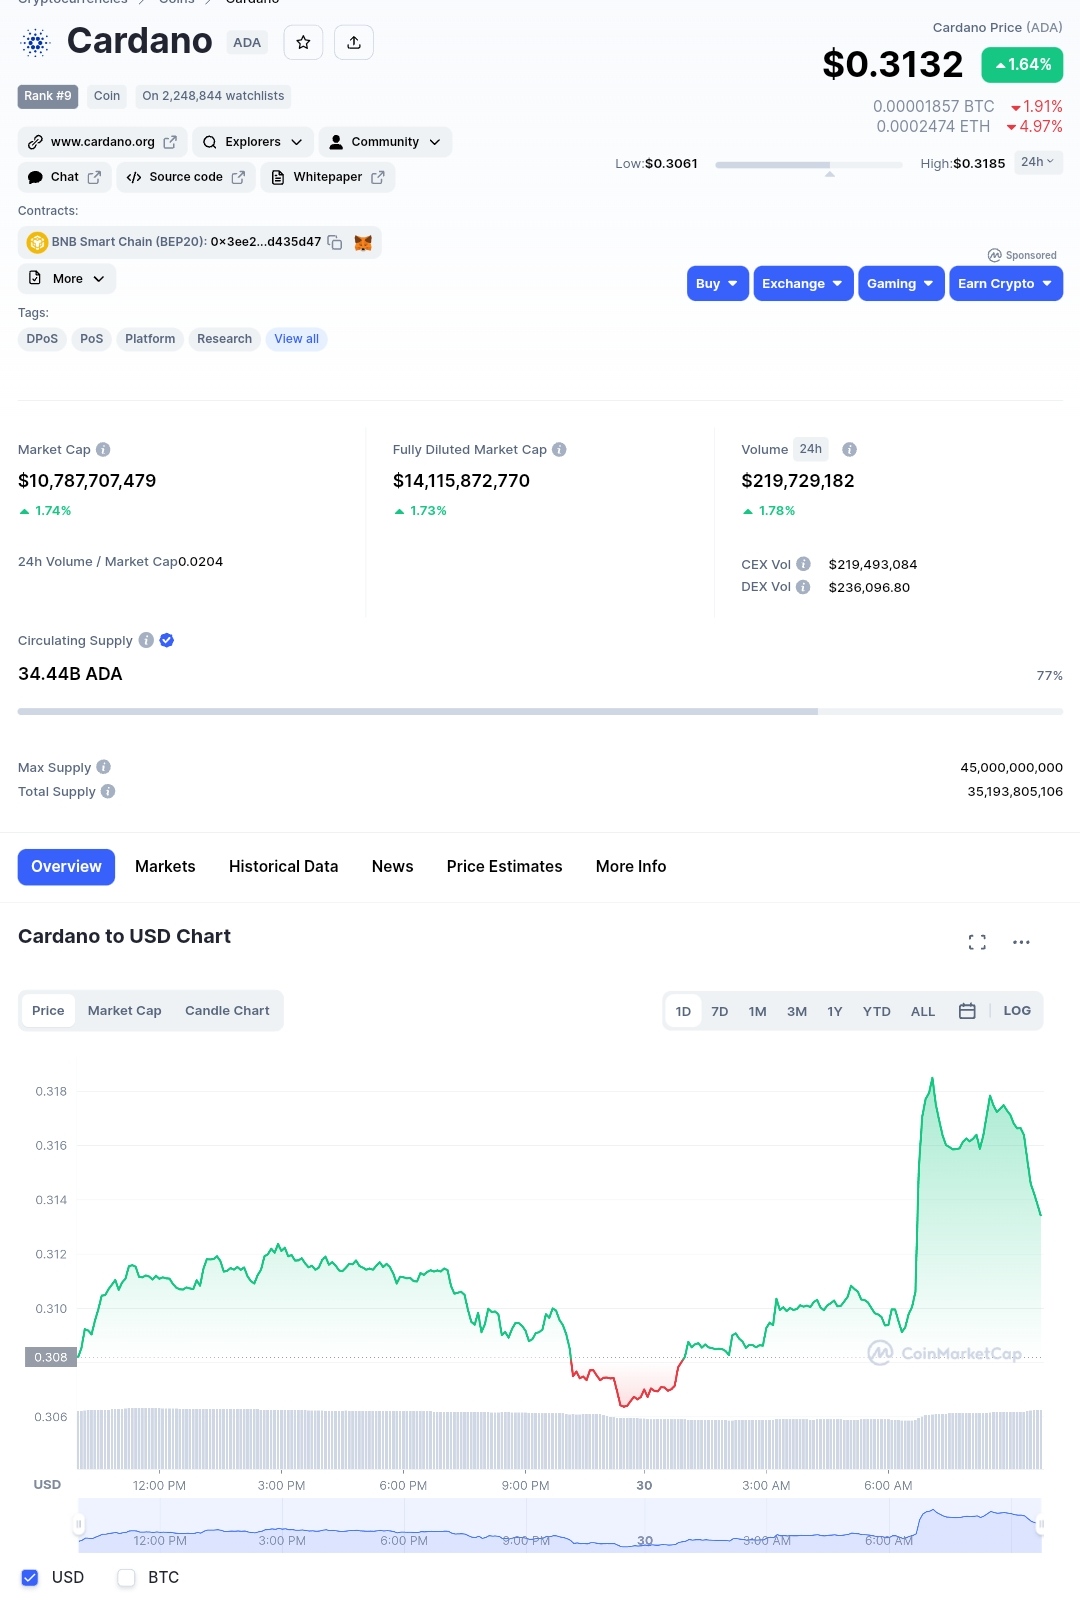Click the DEX Vol info icon

[x=803, y=587]
